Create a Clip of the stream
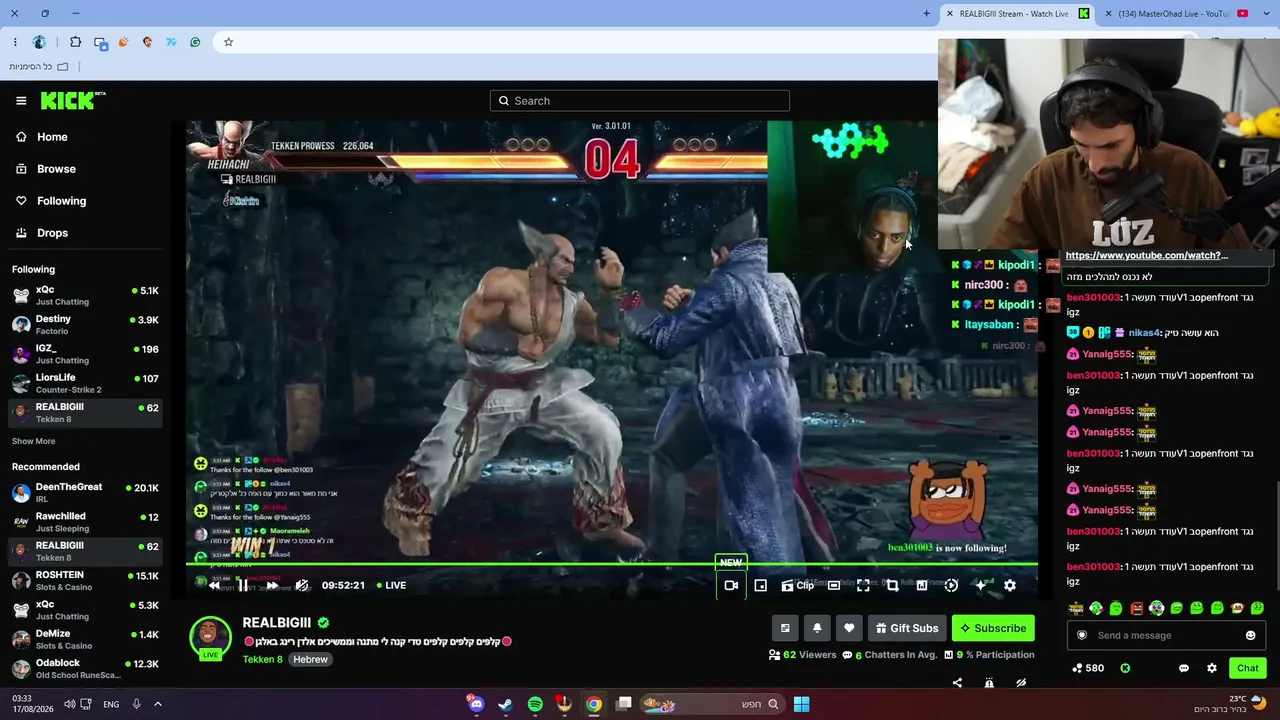Viewport: 1280px width, 720px height. tap(798, 585)
